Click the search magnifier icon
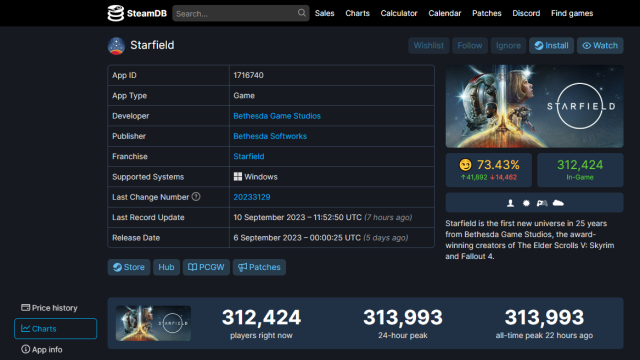640x360 pixels. (x=302, y=13)
